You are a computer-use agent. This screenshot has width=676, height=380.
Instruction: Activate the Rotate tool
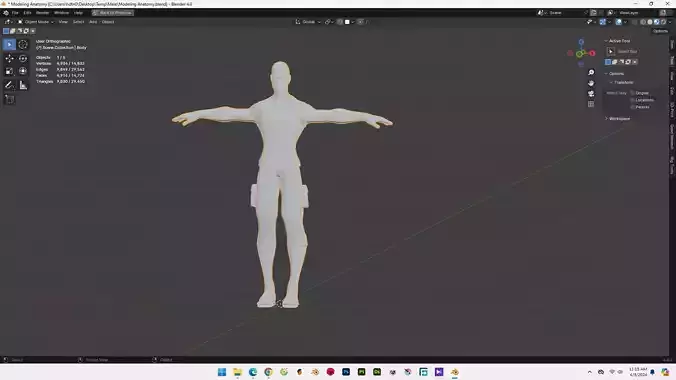[23, 58]
